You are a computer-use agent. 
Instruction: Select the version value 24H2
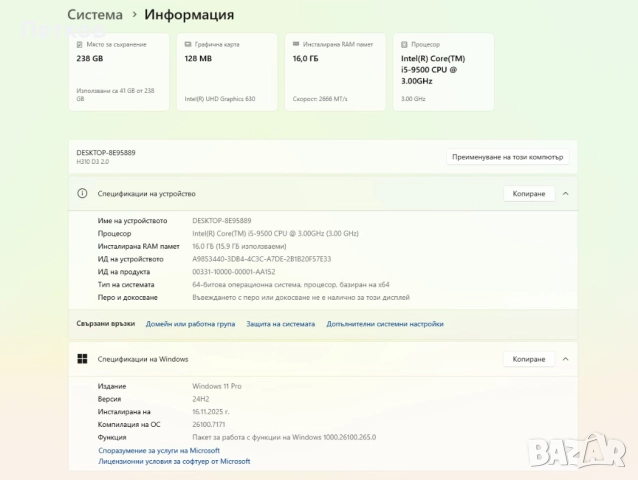coord(201,399)
